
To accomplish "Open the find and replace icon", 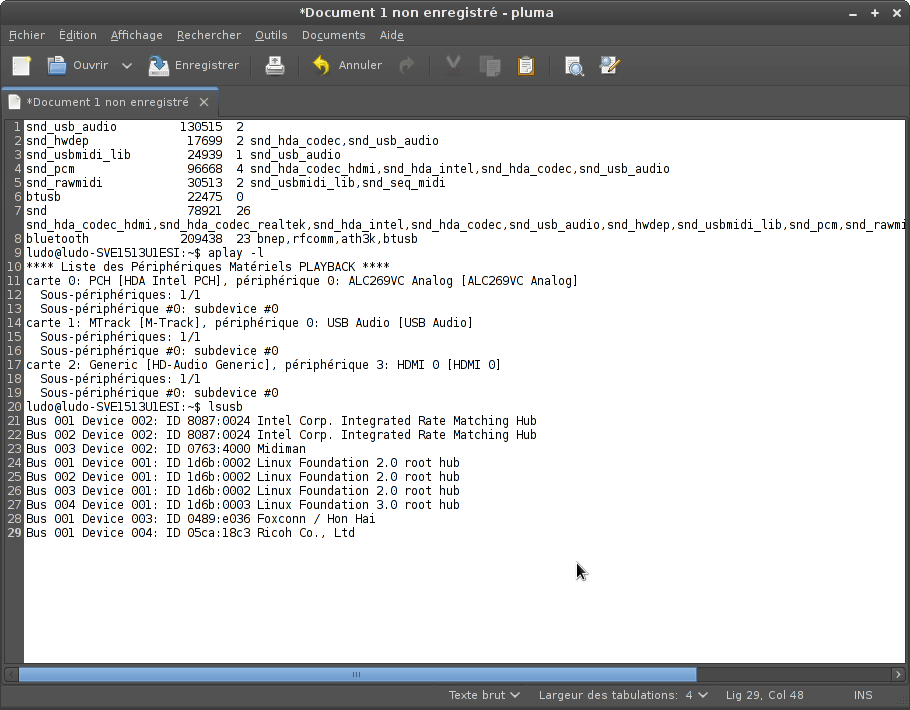I will [609, 66].
